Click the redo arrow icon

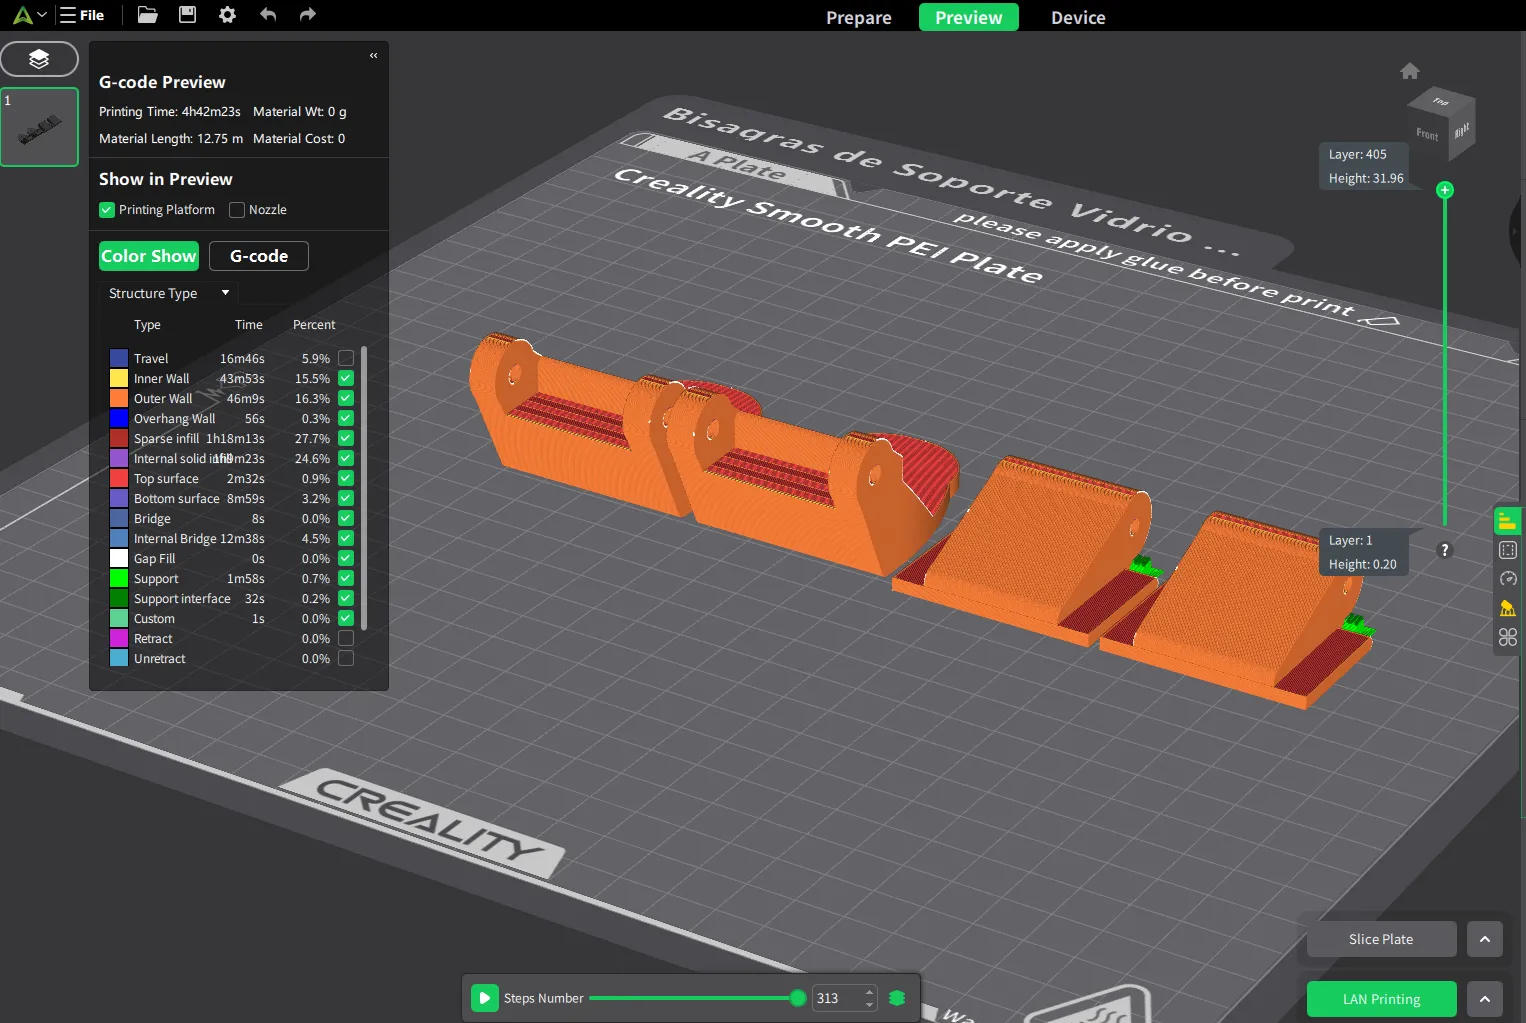point(307,15)
